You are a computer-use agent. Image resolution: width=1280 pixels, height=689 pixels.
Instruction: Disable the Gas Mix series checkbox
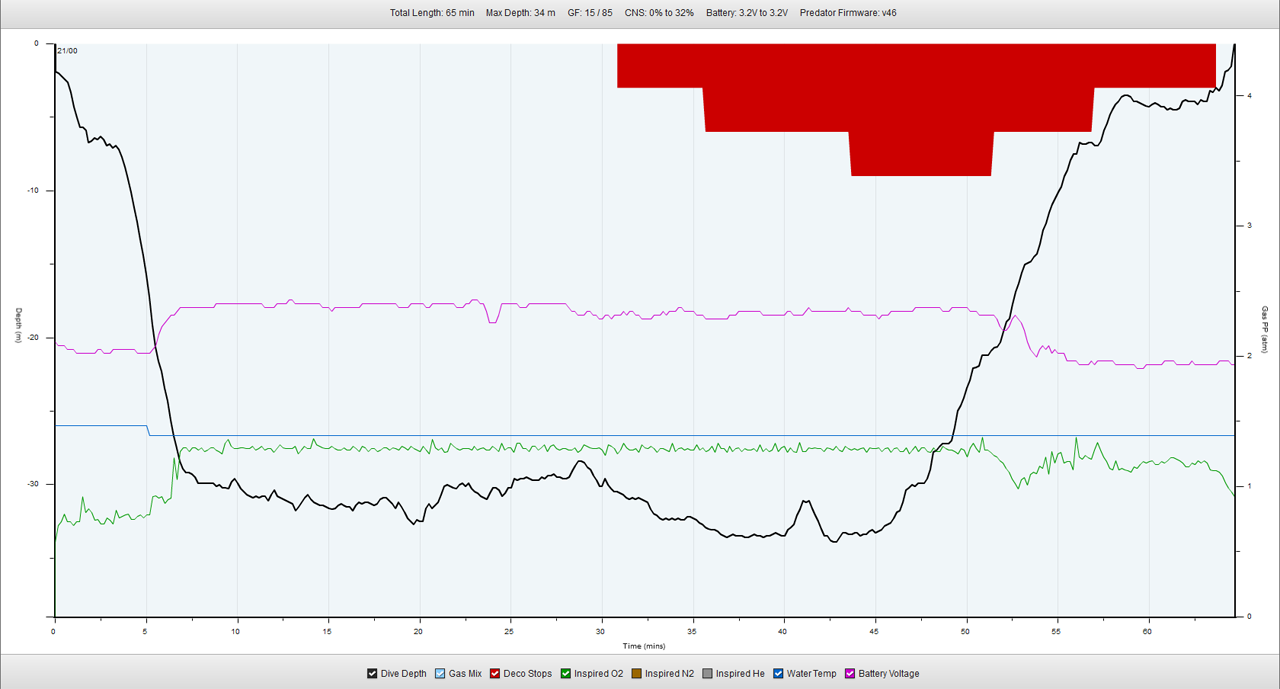point(441,674)
